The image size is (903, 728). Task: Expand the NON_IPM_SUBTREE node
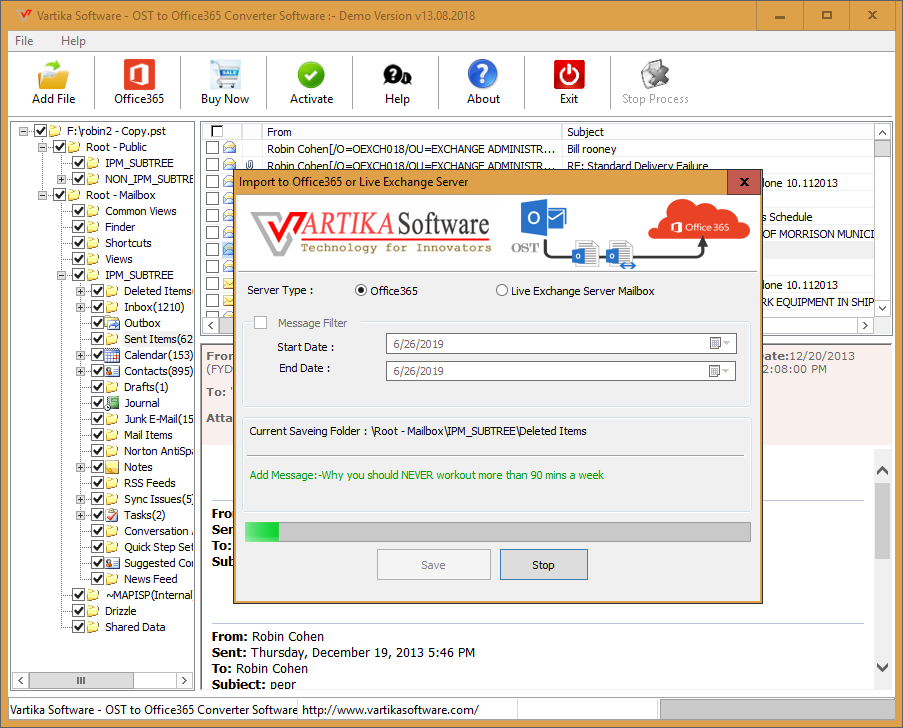point(61,179)
